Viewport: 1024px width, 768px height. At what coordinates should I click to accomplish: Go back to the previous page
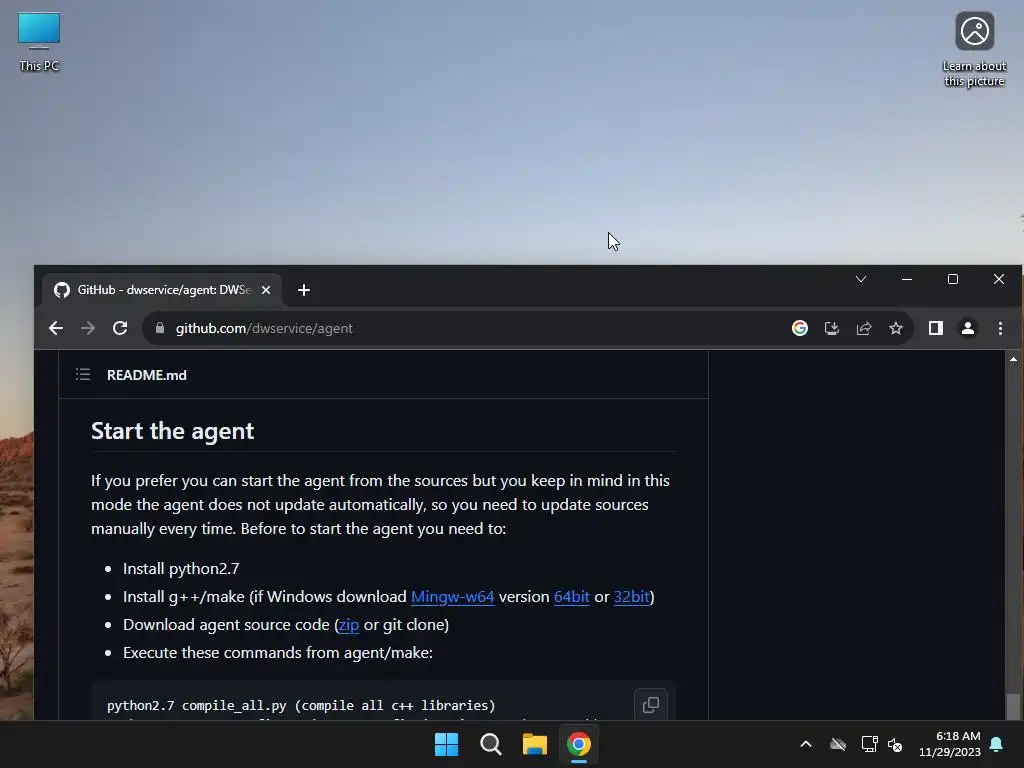coord(56,328)
